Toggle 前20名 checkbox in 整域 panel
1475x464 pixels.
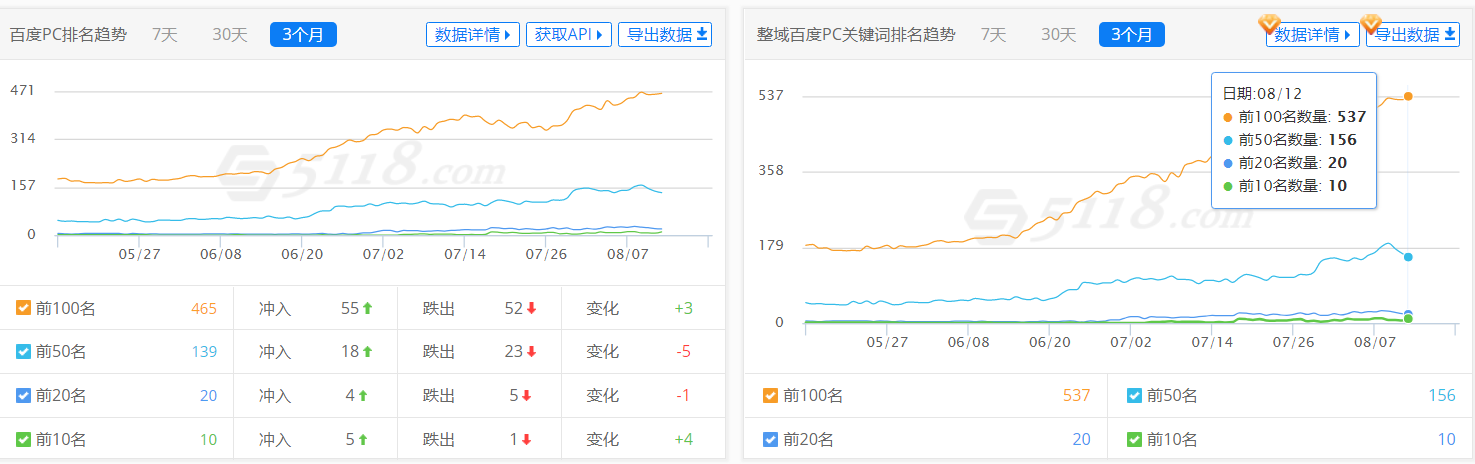pyautogui.click(x=770, y=439)
